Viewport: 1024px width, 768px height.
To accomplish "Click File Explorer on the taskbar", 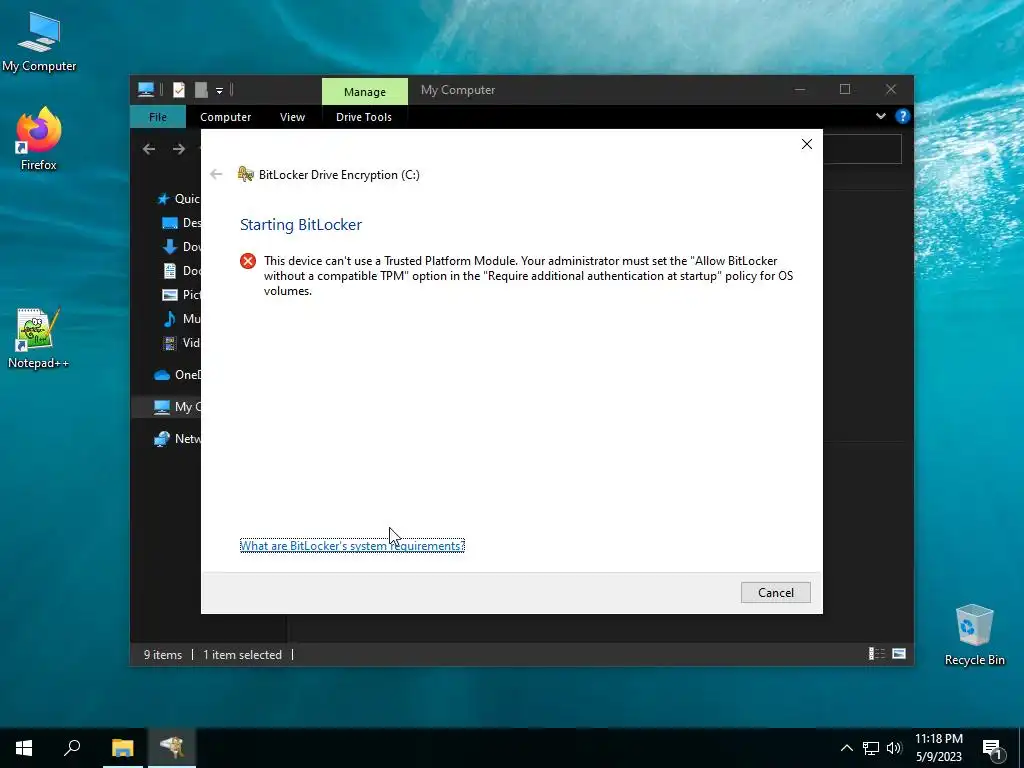I will pos(122,748).
